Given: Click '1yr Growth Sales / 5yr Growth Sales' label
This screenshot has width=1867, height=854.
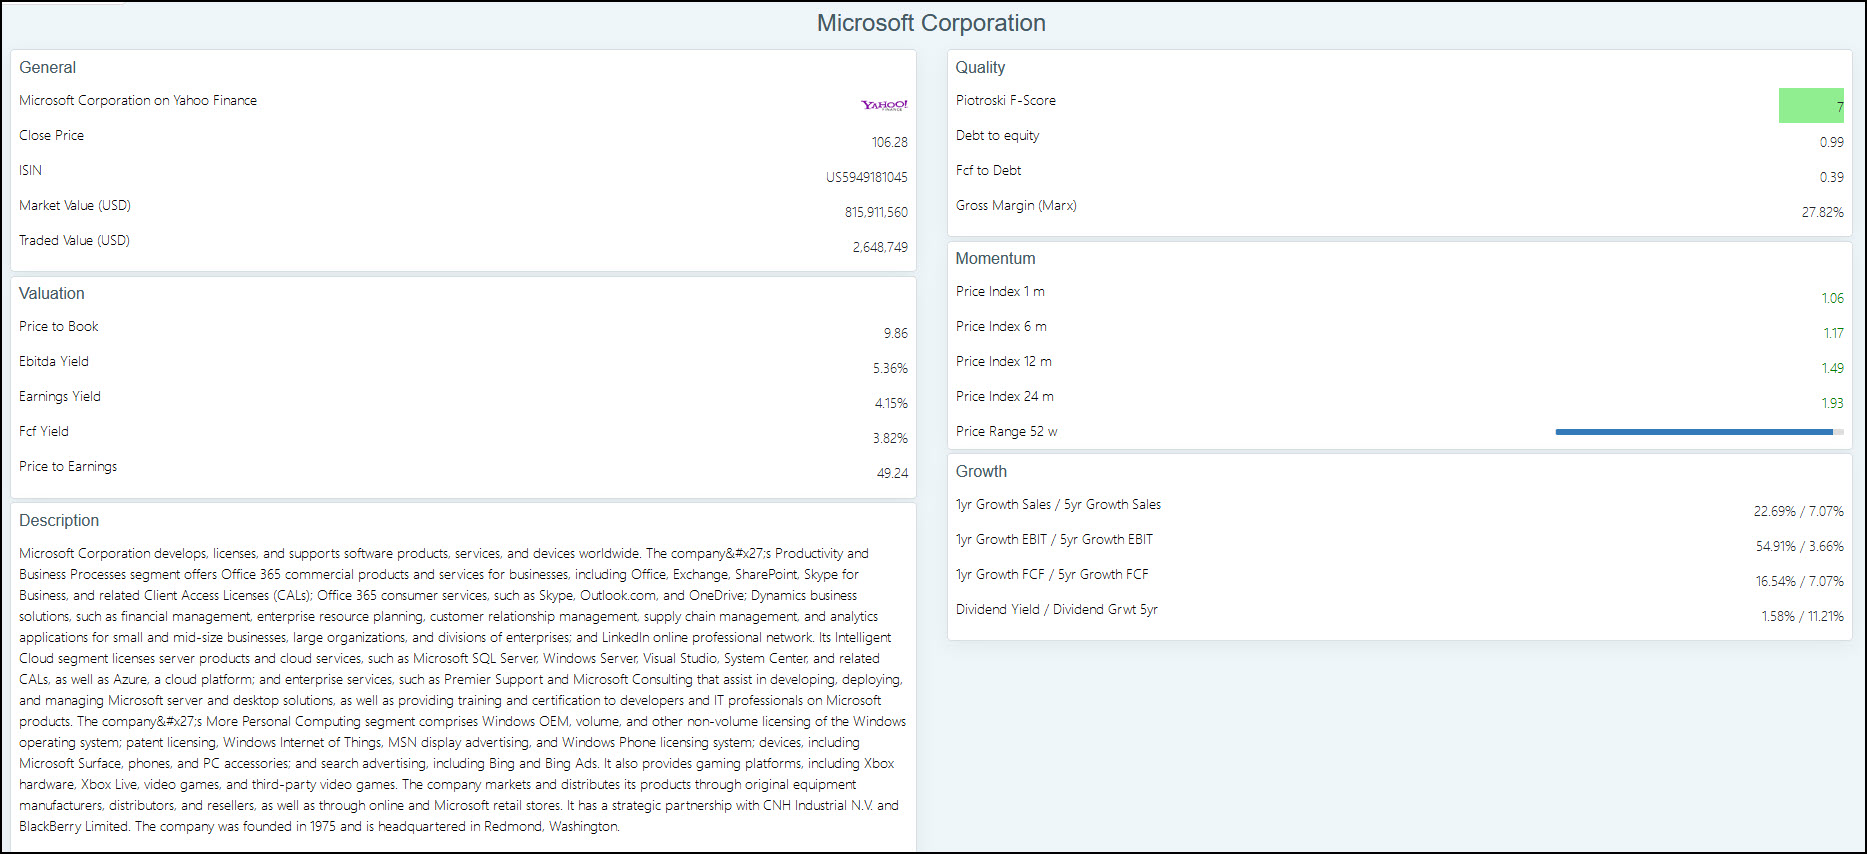Looking at the screenshot, I should tap(1058, 504).
